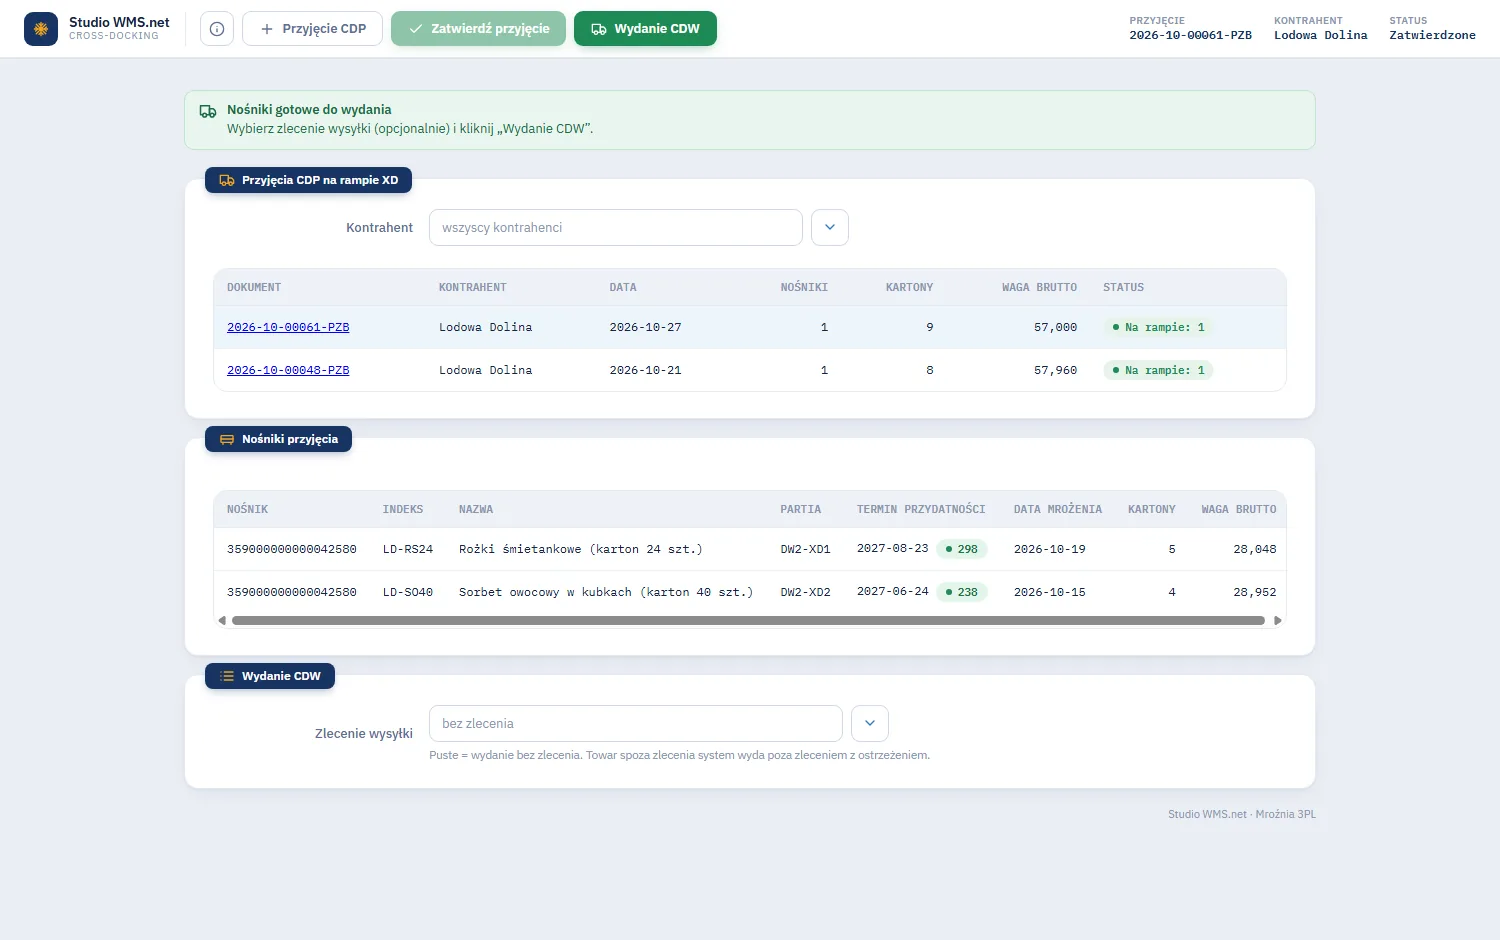Image resolution: width=1500 pixels, height=940 pixels.
Task: Click list icon in Wydanie CDW header
Action: click(x=227, y=676)
